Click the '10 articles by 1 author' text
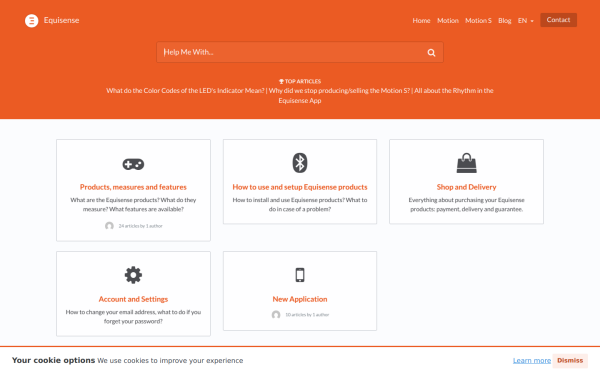The width and height of the screenshot is (600, 375). click(x=307, y=315)
